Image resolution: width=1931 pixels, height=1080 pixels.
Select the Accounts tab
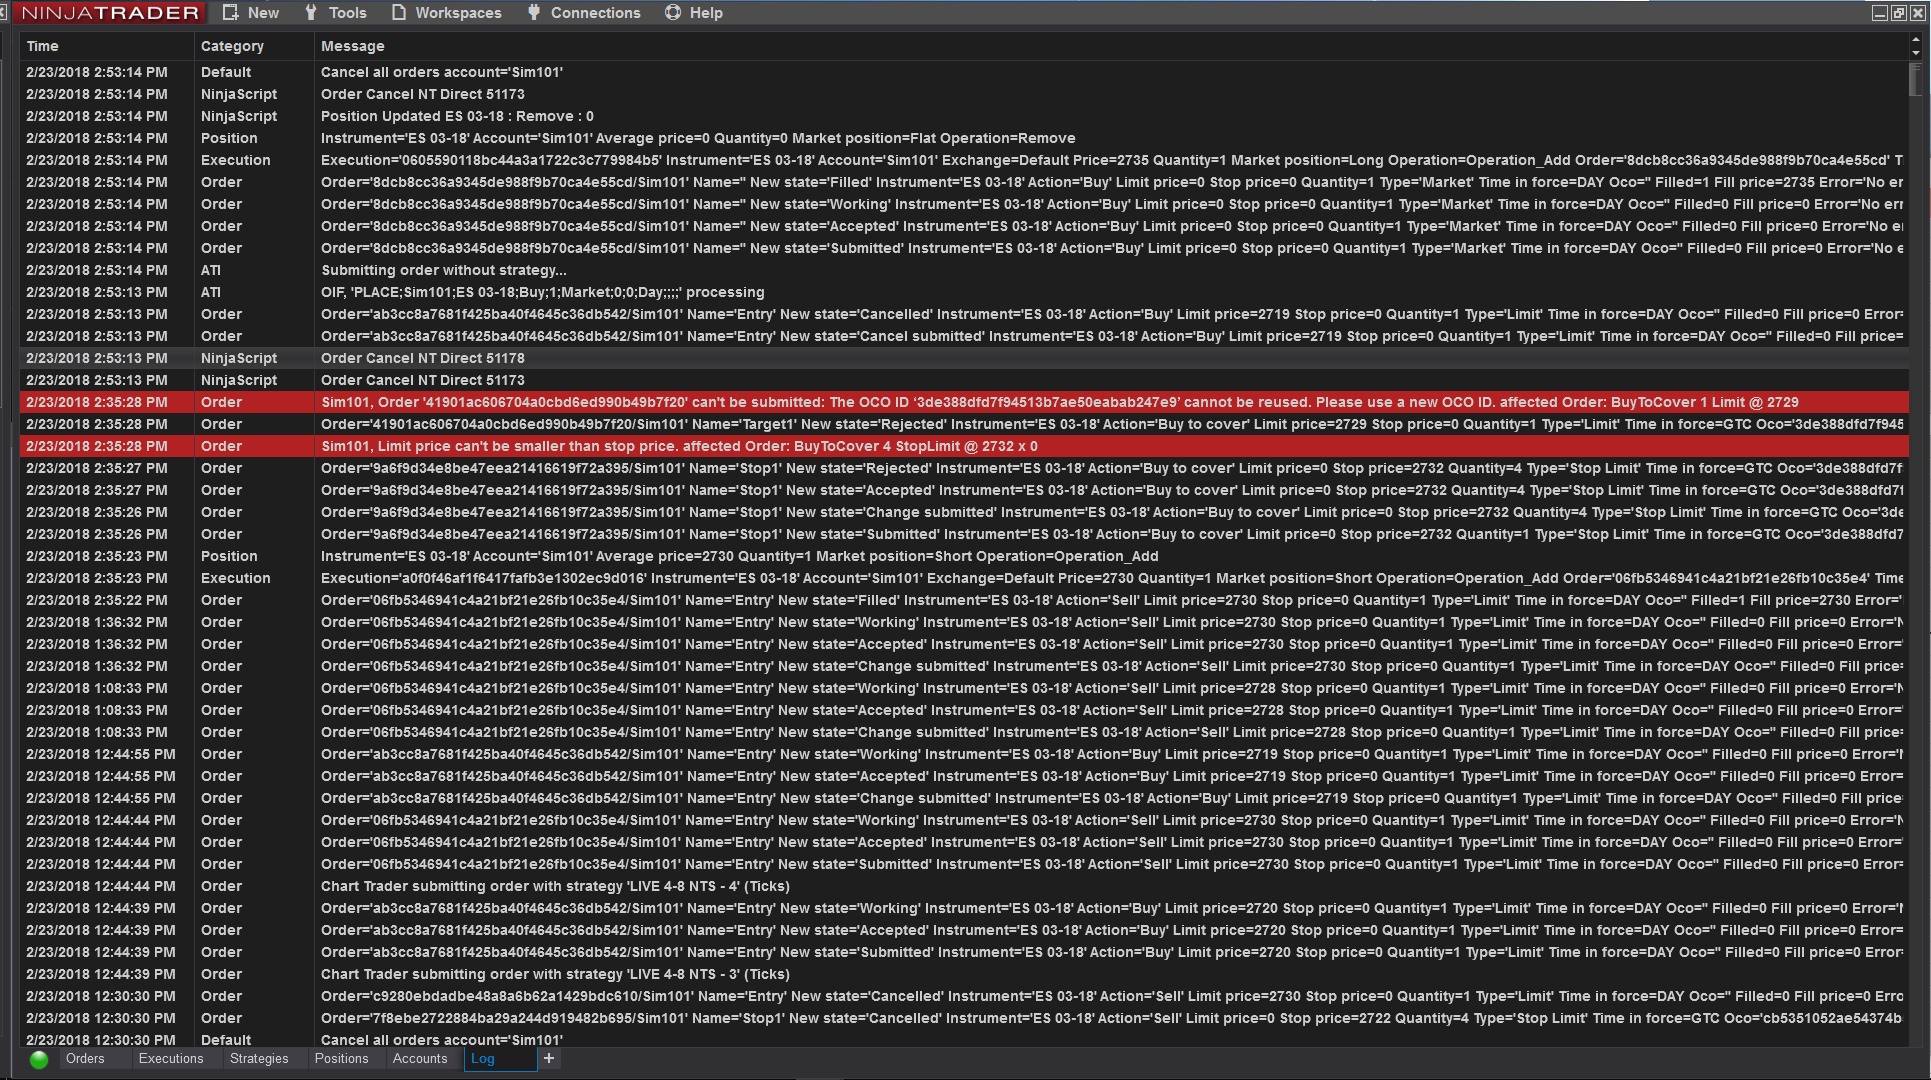(x=420, y=1059)
